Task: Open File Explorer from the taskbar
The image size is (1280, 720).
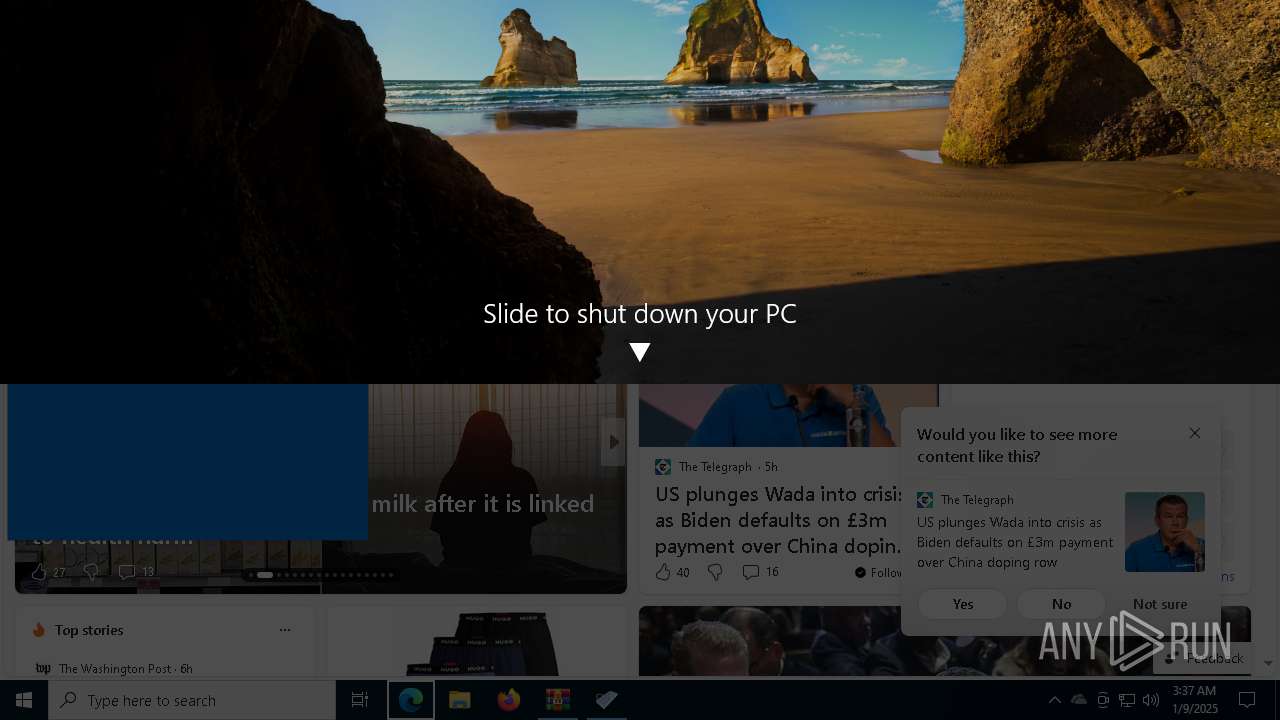Action: [x=460, y=700]
